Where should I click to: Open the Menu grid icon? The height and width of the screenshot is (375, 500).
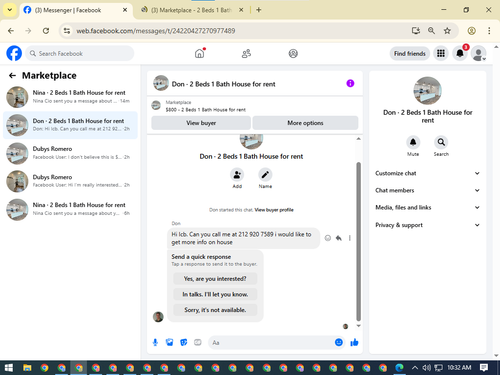(x=441, y=53)
